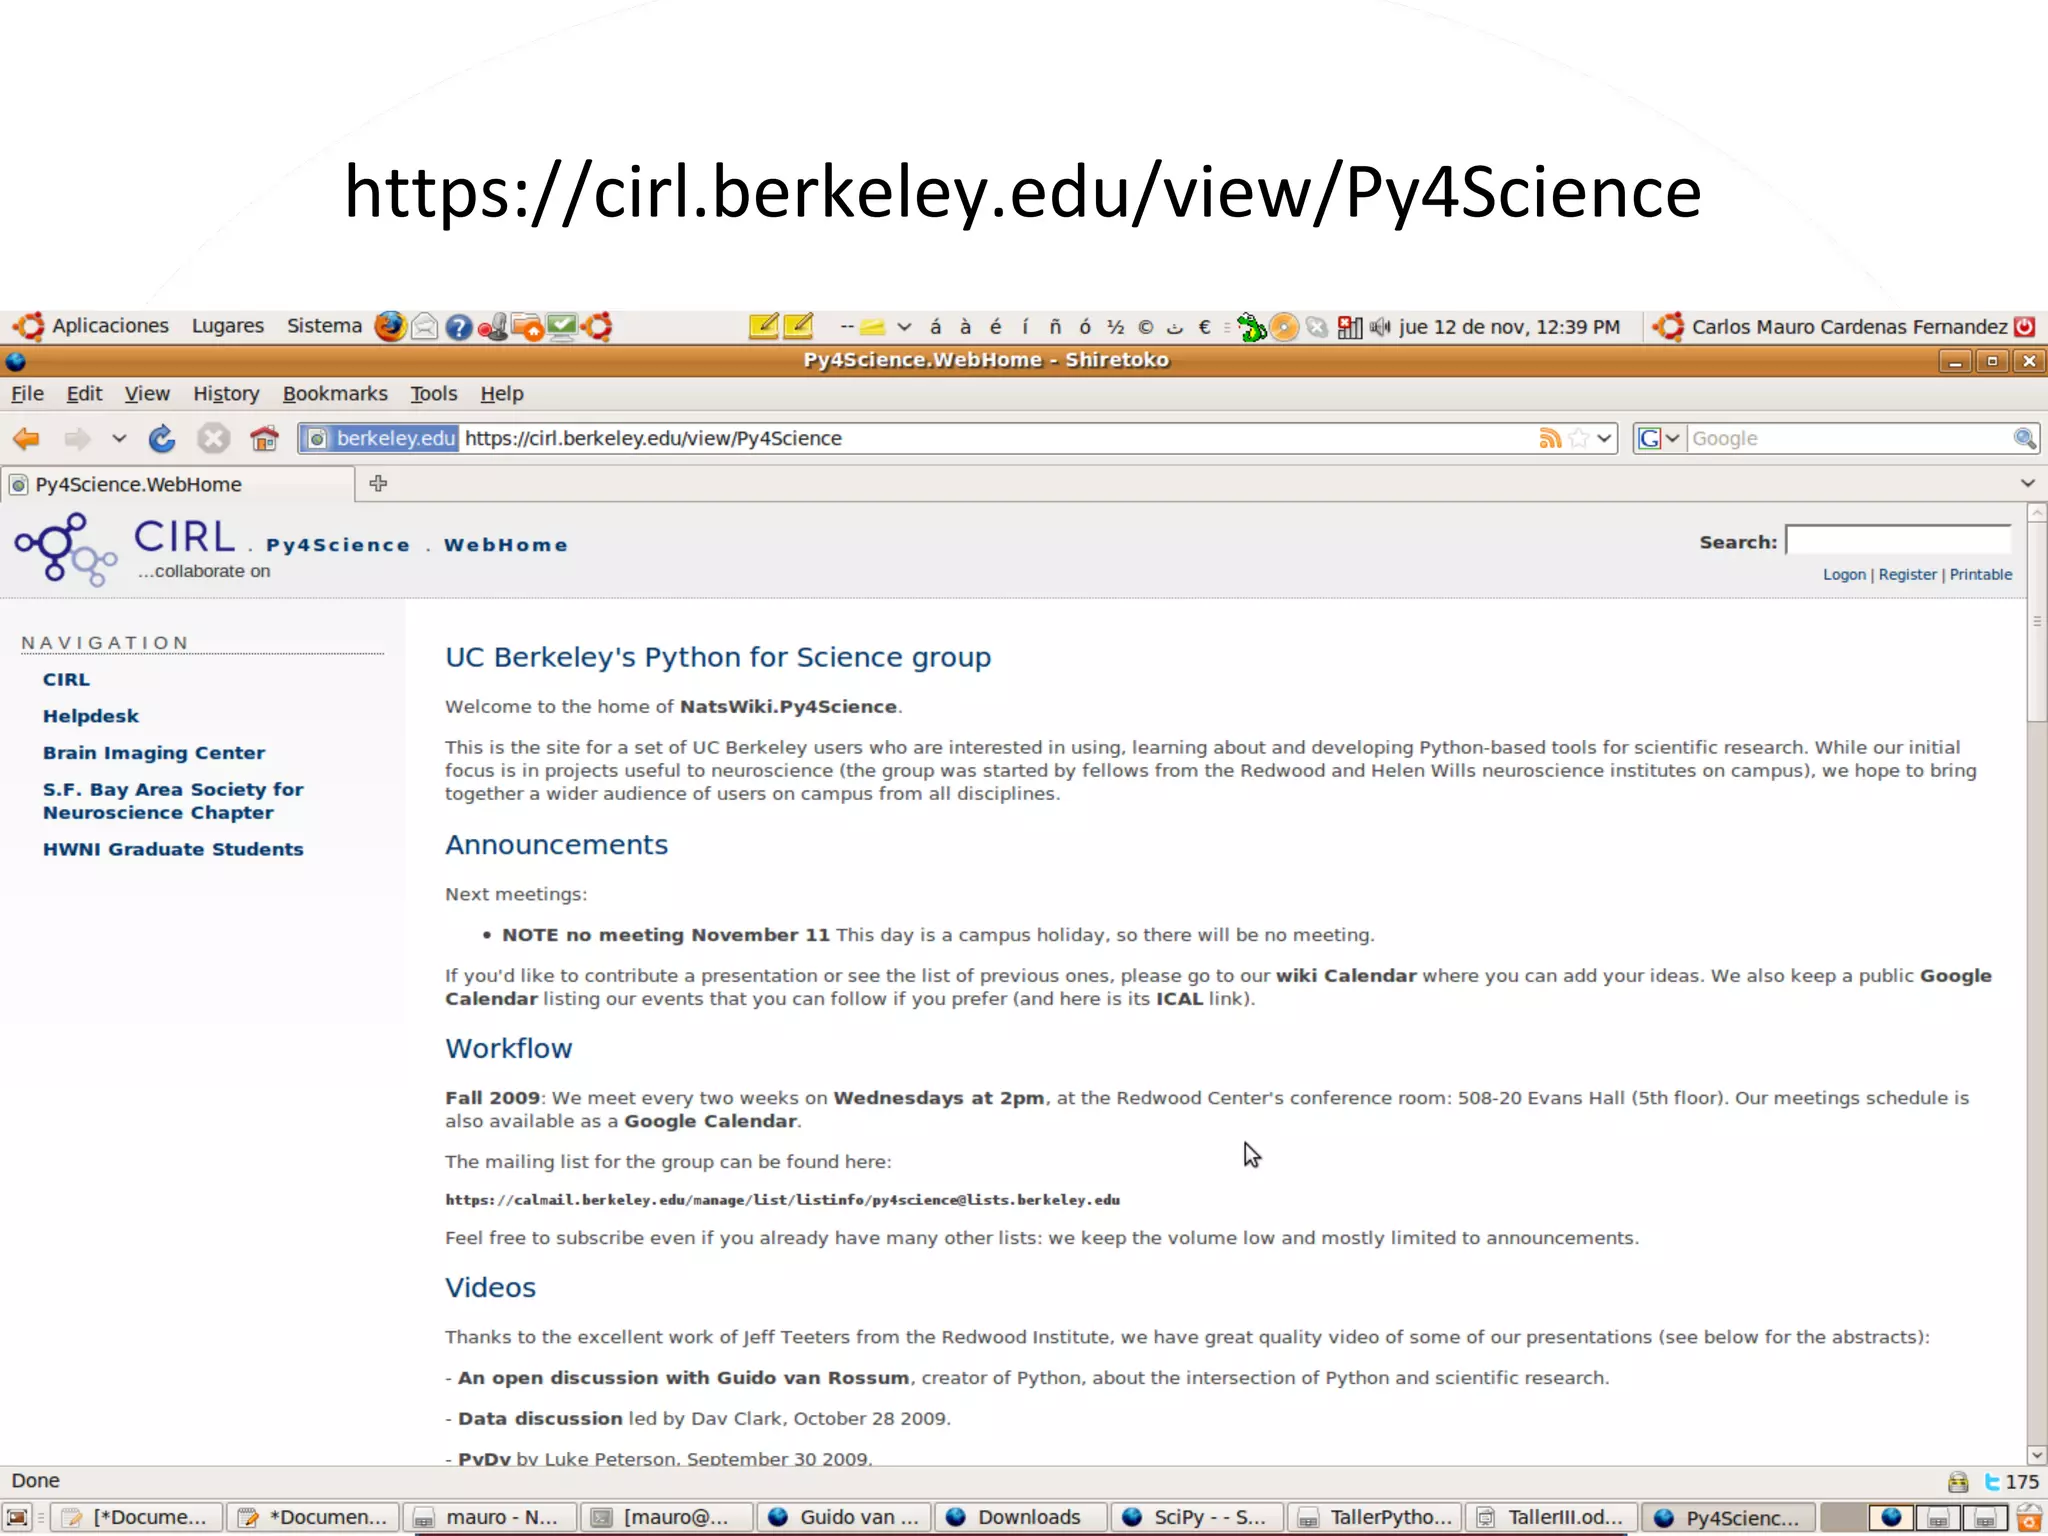
Task: Click the red power shutdown icon
Action: (2025, 327)
